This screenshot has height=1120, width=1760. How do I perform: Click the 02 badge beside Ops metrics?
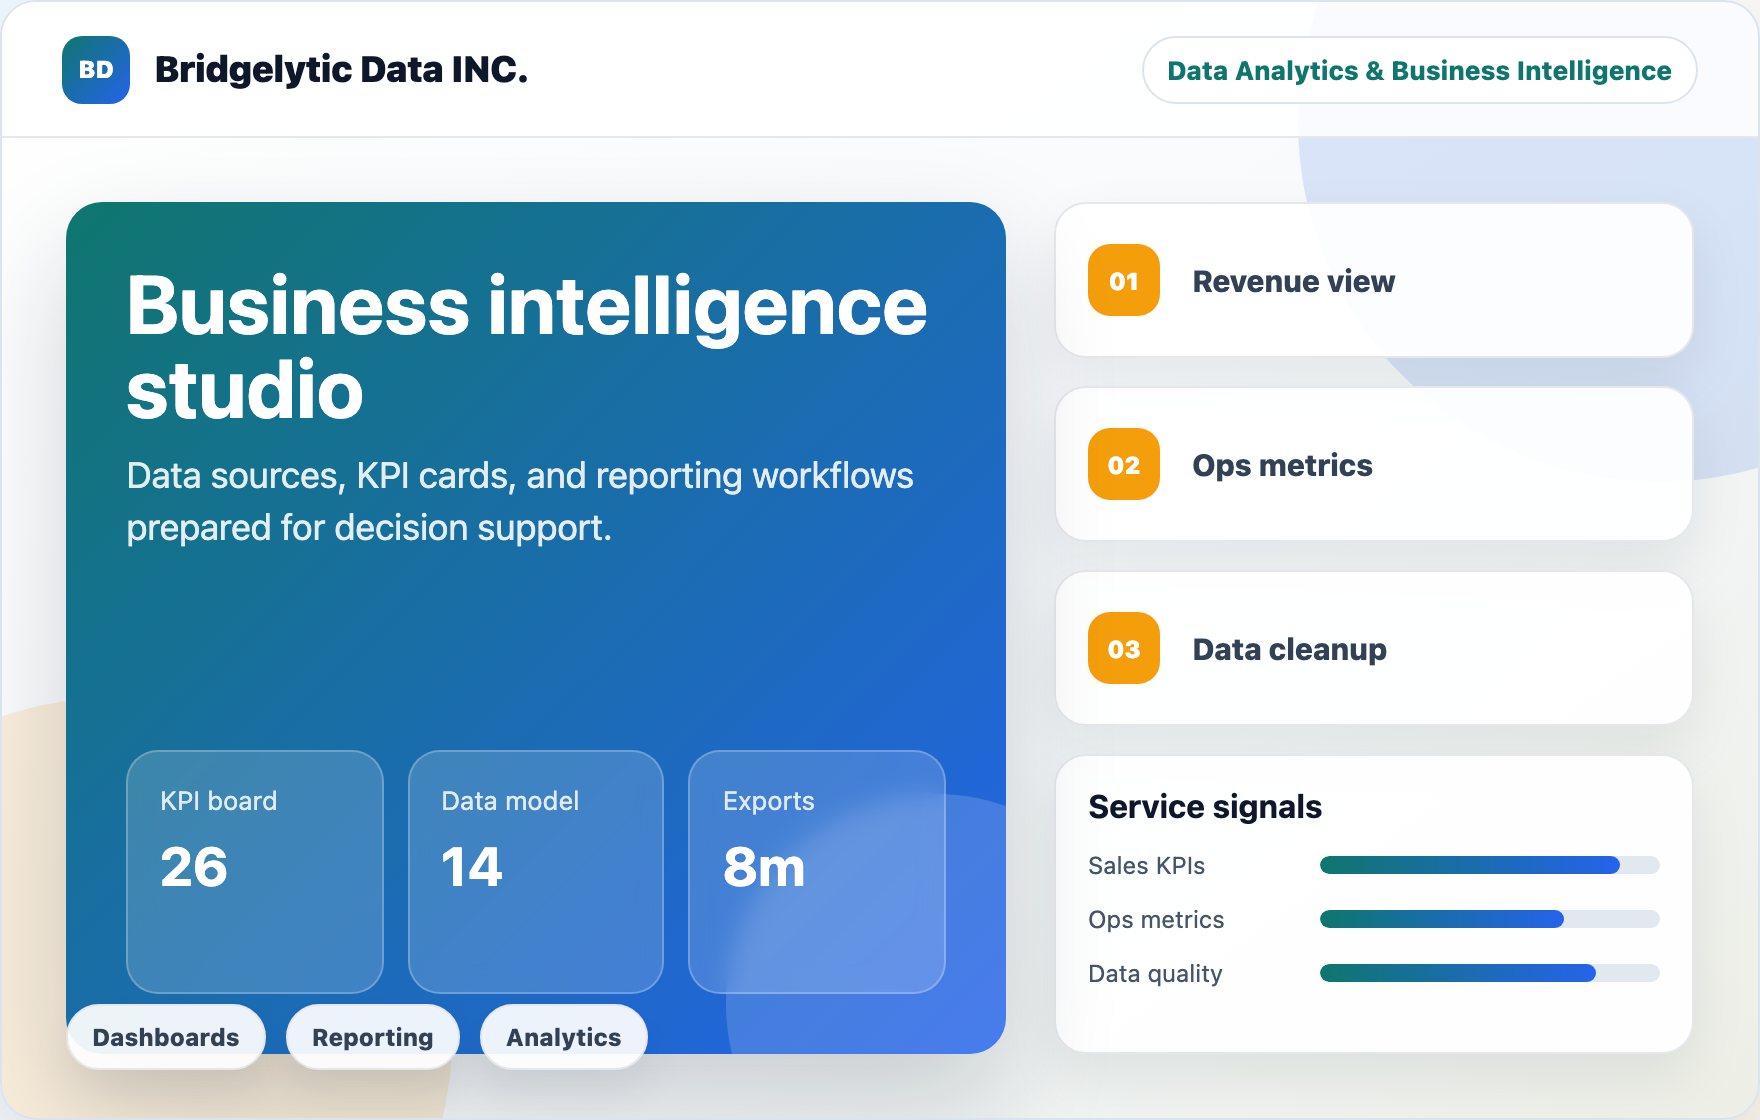tap(1124, 465)
